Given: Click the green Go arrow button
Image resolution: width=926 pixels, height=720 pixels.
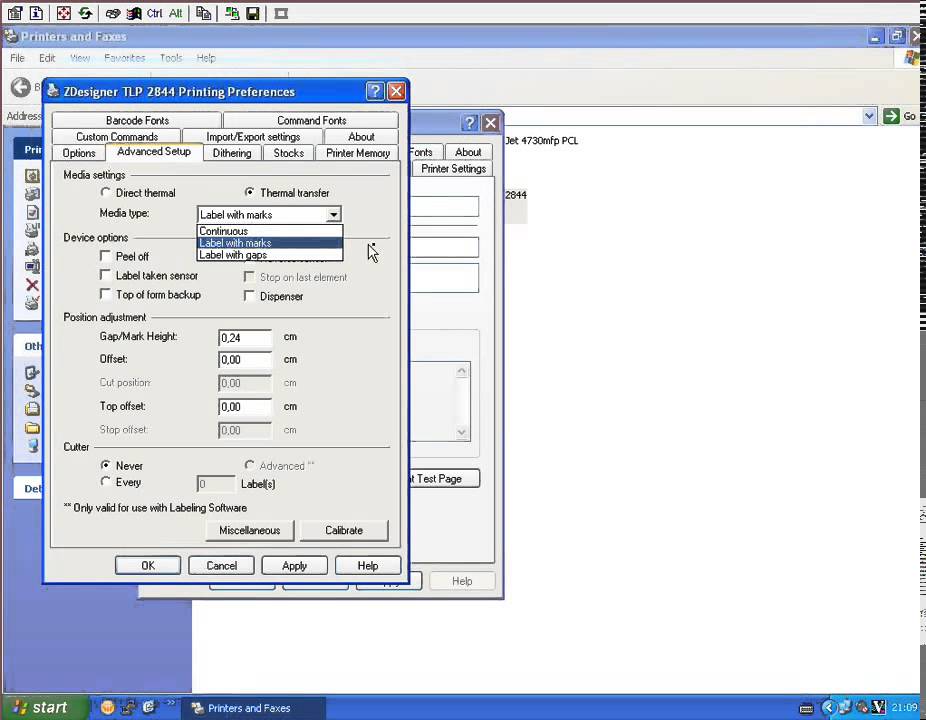Looking at the screenshot, I should click(891, 116).
